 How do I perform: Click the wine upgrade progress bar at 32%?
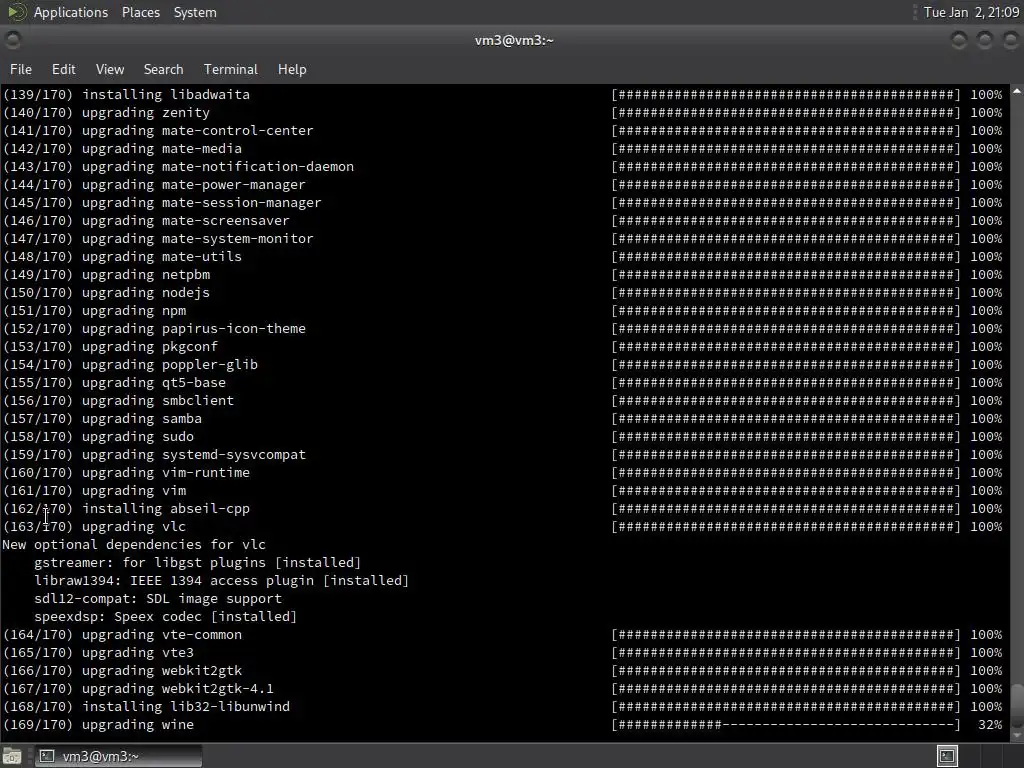tap(786, 724)
